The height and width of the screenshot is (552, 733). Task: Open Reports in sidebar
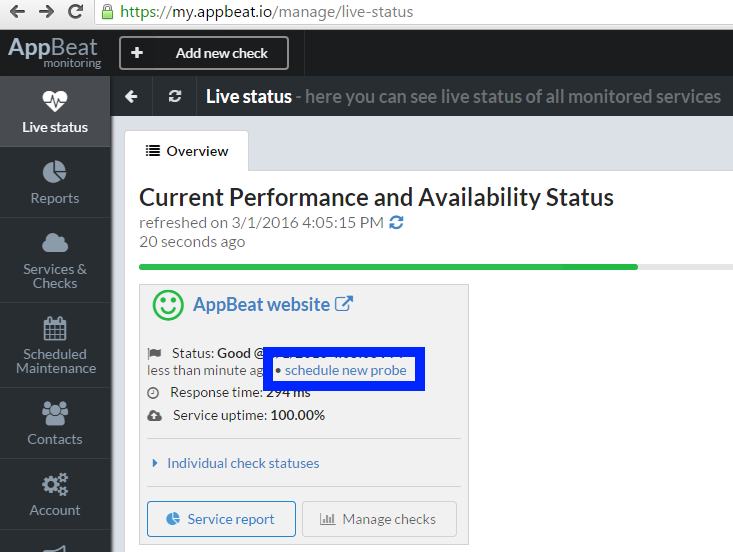55,182
